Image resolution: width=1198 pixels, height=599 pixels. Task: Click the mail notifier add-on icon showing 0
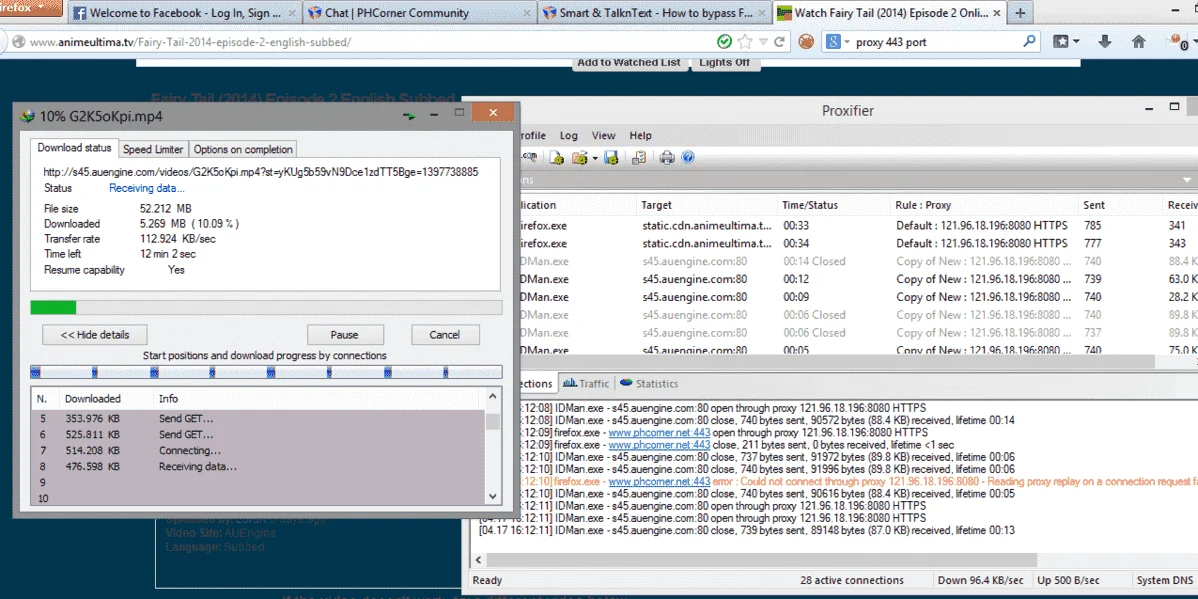pyautogui.click(x=1177, y=41)
